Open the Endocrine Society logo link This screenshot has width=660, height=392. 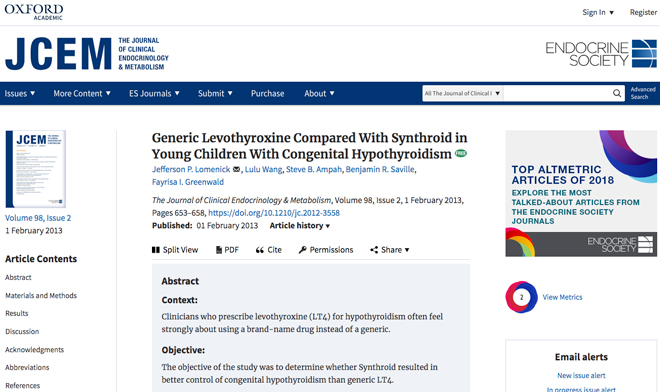(601, 53)
